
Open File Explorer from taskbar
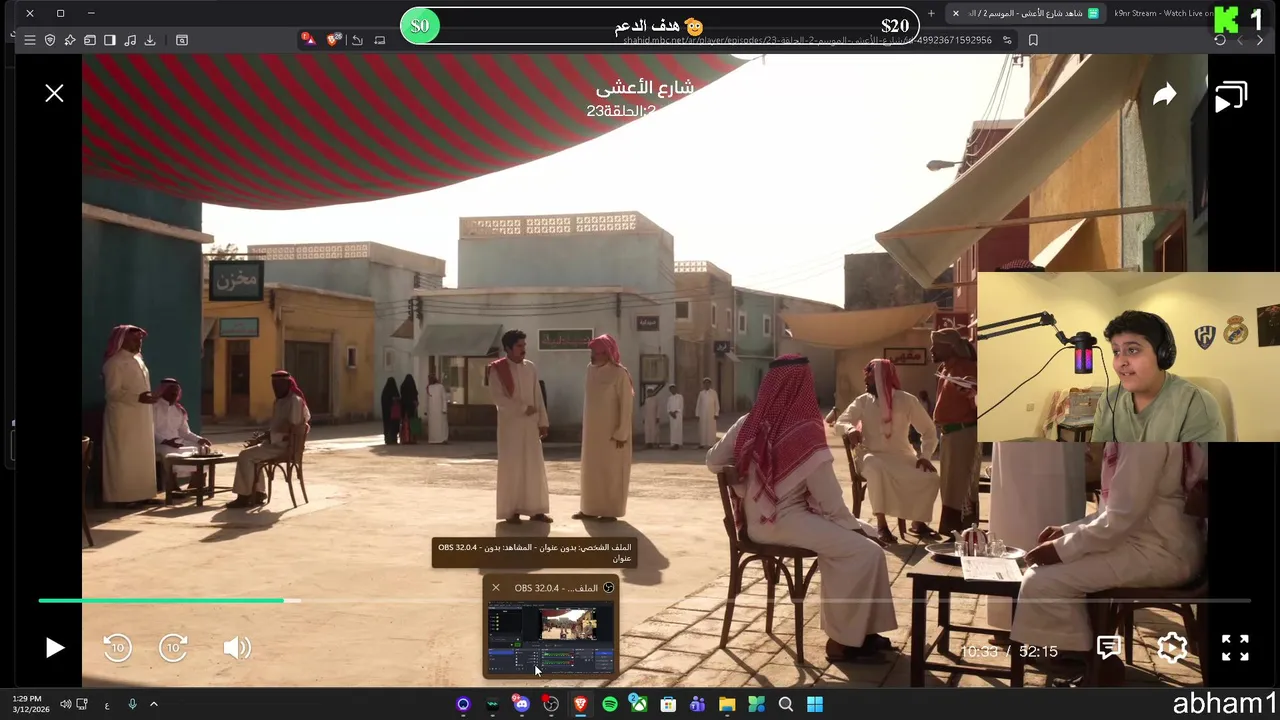(727, 704)
